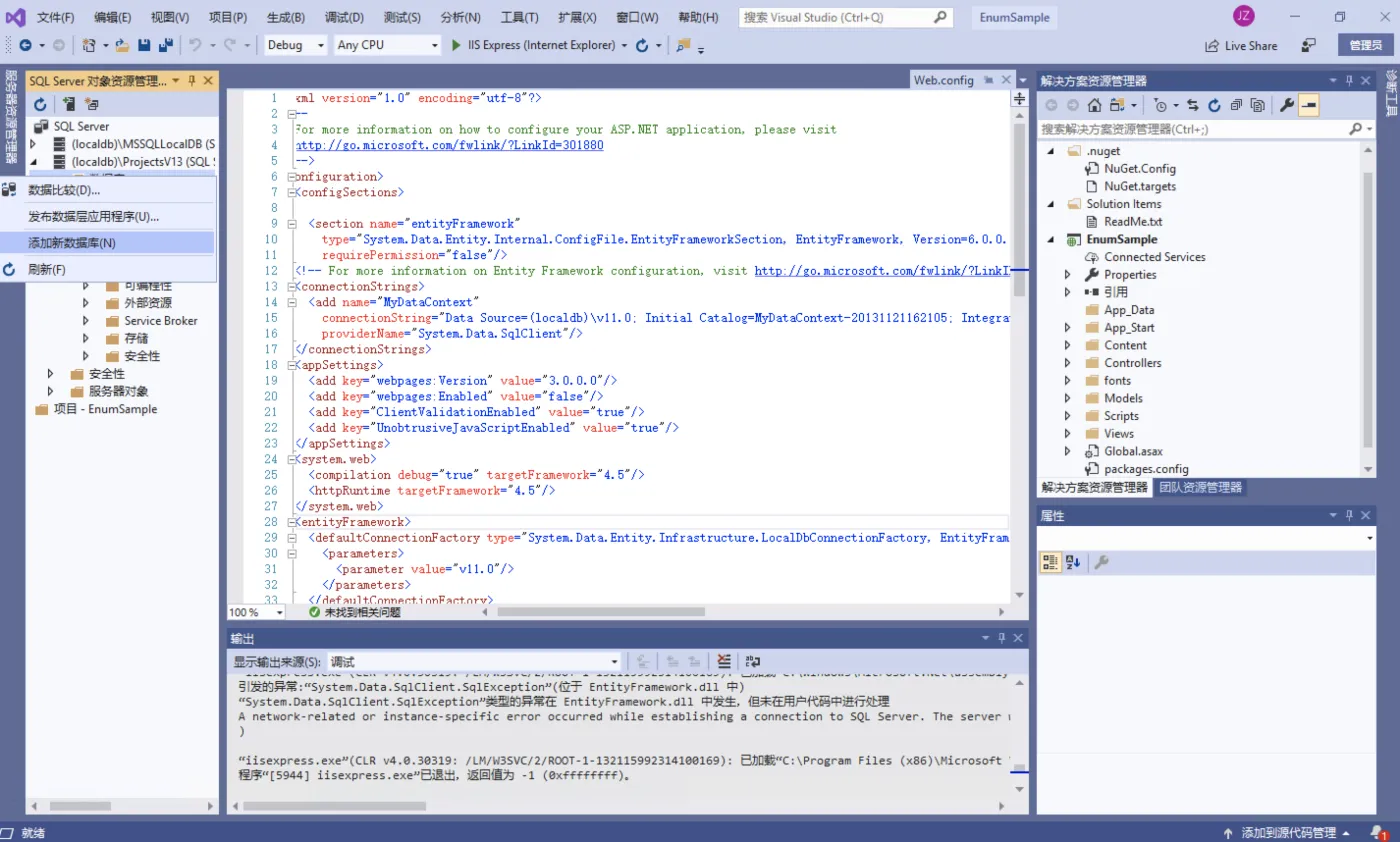Collapse the (localdb)\ProjectsV13 server node

[x=32, y=162]
